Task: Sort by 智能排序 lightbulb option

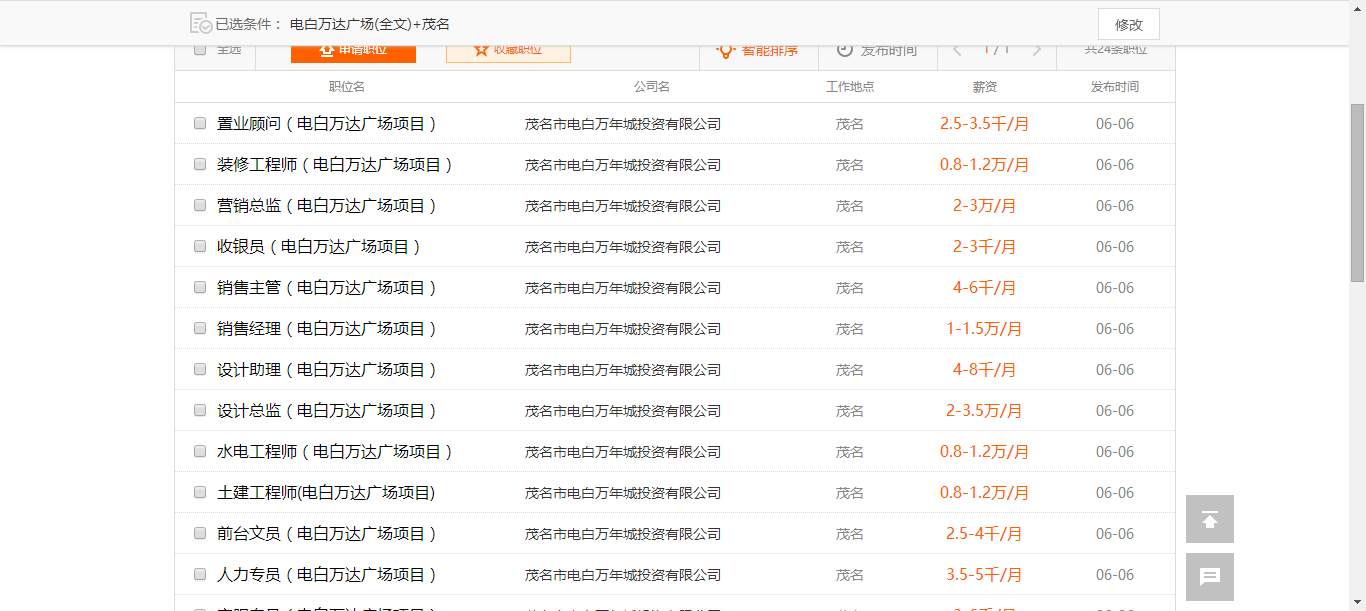Action: [x=757, y=51]
